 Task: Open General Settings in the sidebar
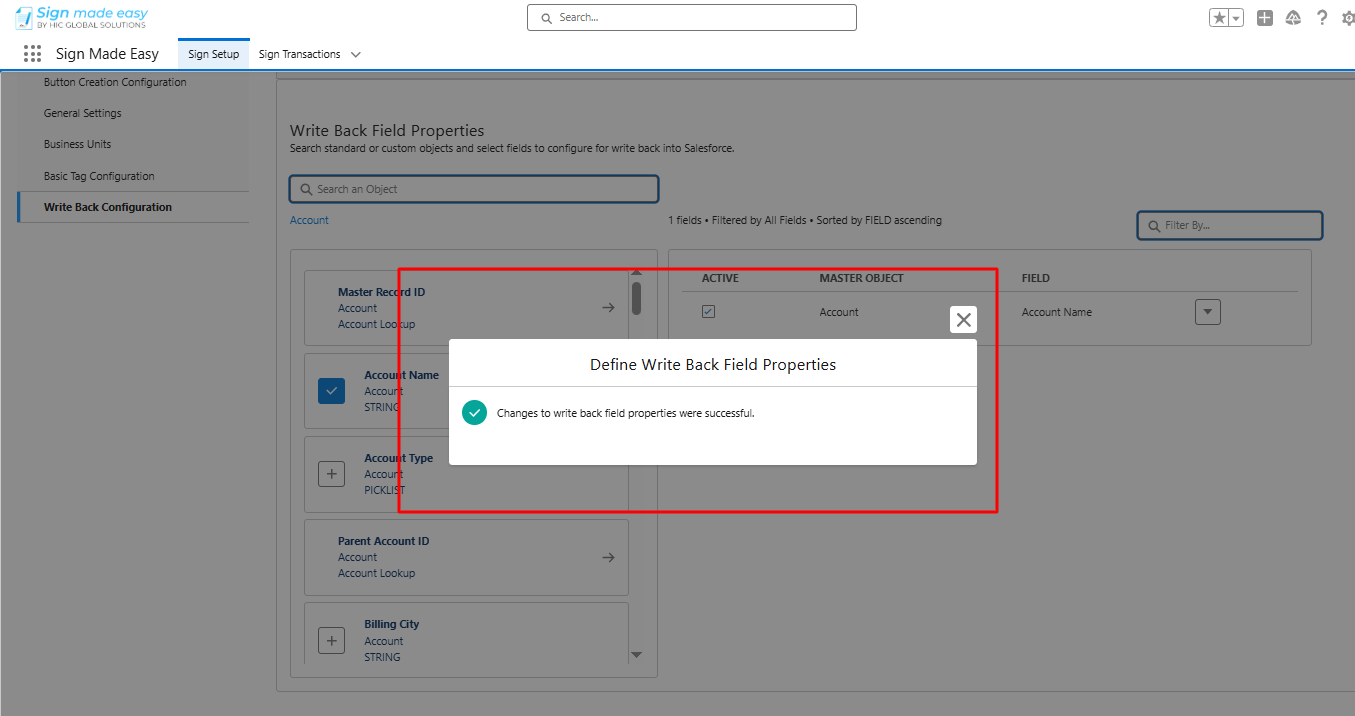point(83,113)
